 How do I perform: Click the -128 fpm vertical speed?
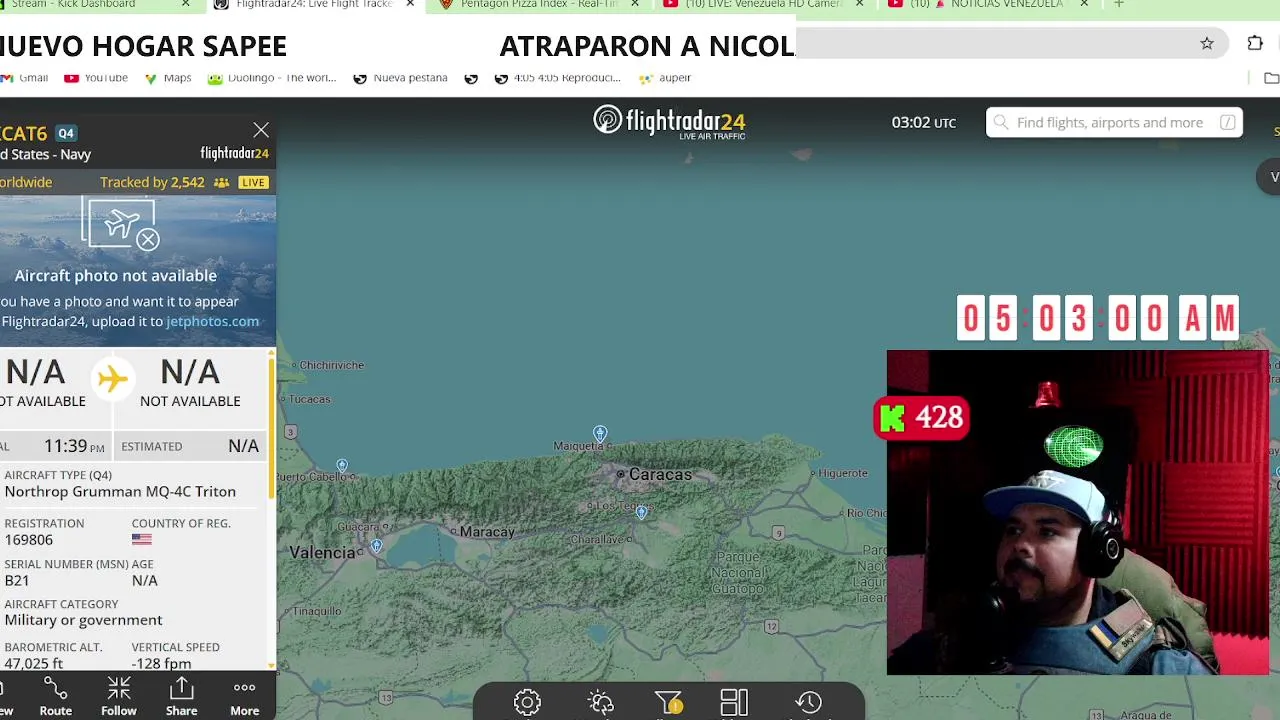(x=161, y=664)
